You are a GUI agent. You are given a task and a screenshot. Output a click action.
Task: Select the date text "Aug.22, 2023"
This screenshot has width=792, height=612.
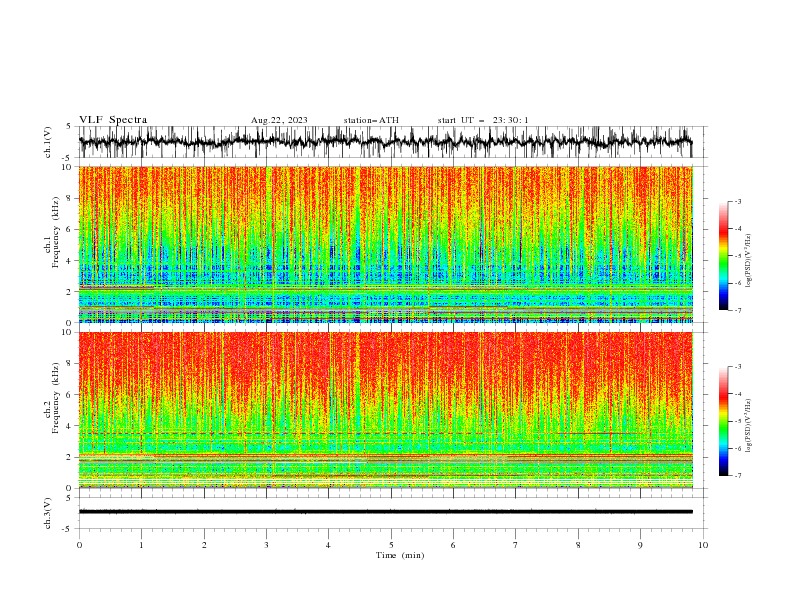tap(279, 120)
